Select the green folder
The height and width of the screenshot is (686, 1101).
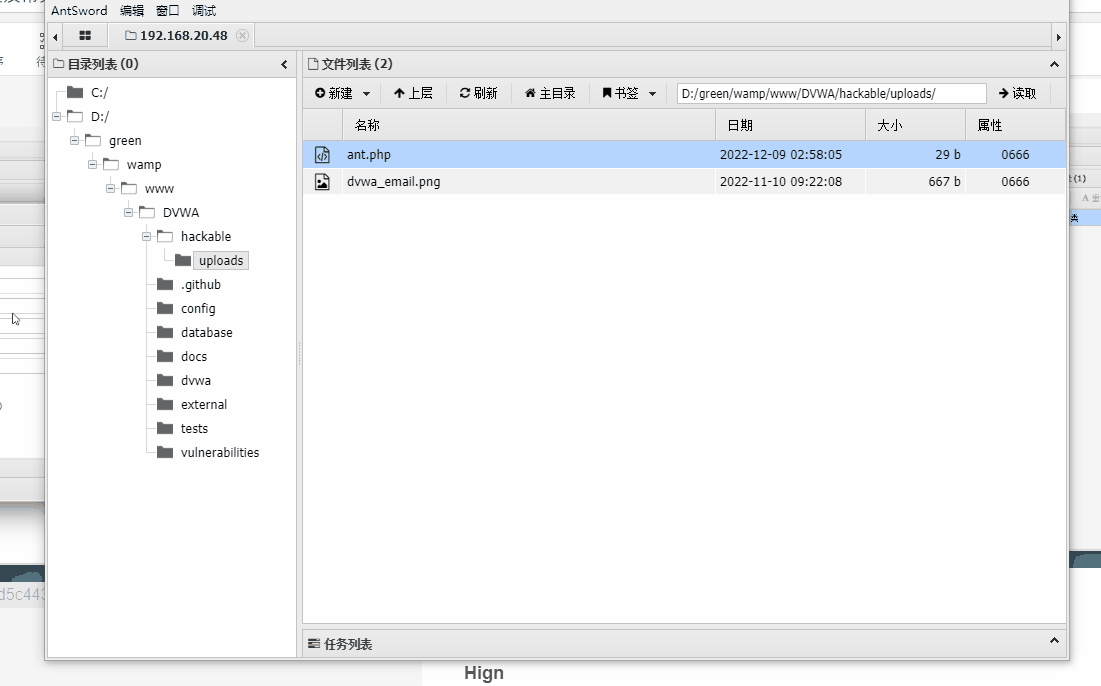tap(125, 140)
